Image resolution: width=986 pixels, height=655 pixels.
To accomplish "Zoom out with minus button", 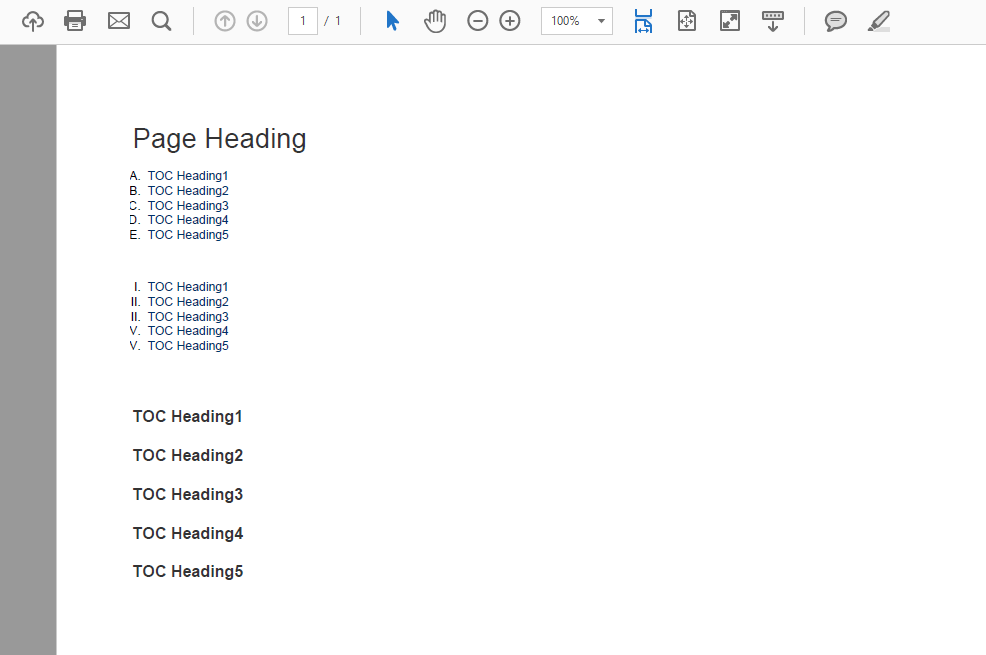I will (x=478, y=21).
